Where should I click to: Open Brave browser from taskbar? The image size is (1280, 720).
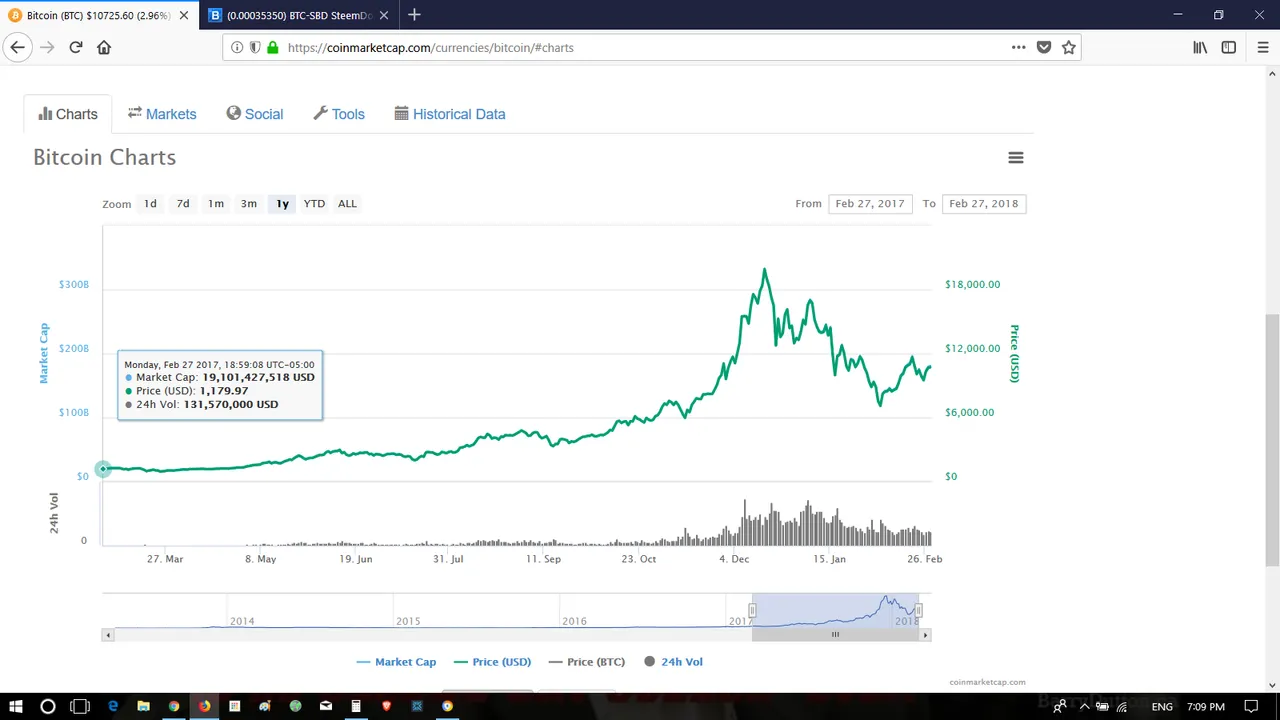(x=386, y=706)
